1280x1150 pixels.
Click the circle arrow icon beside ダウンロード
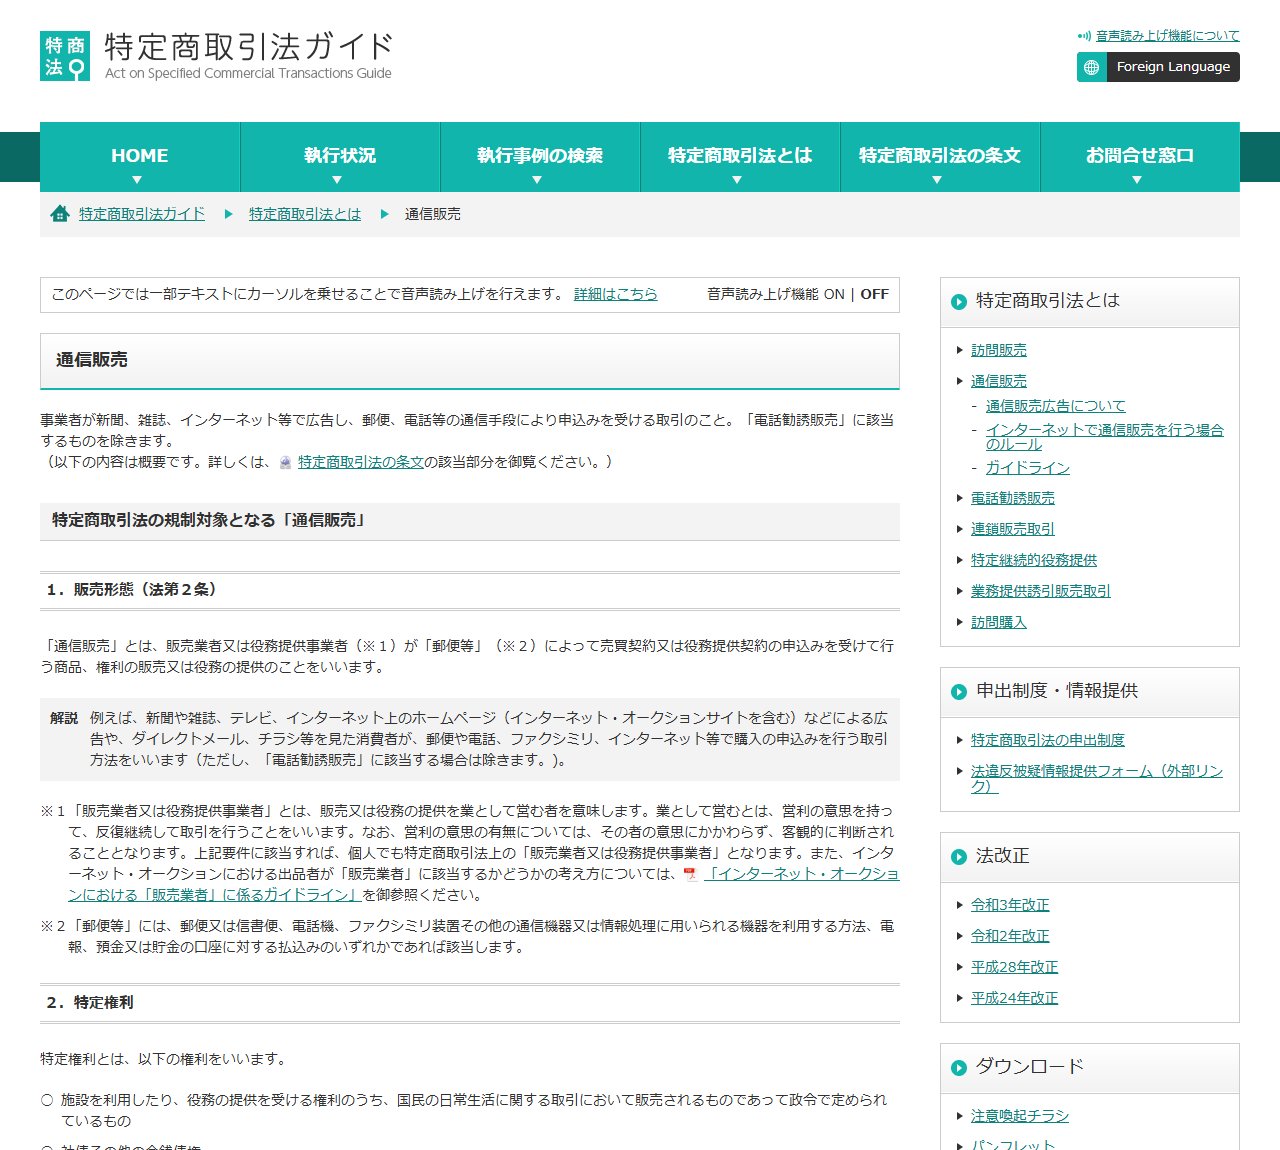point(959,1068)
